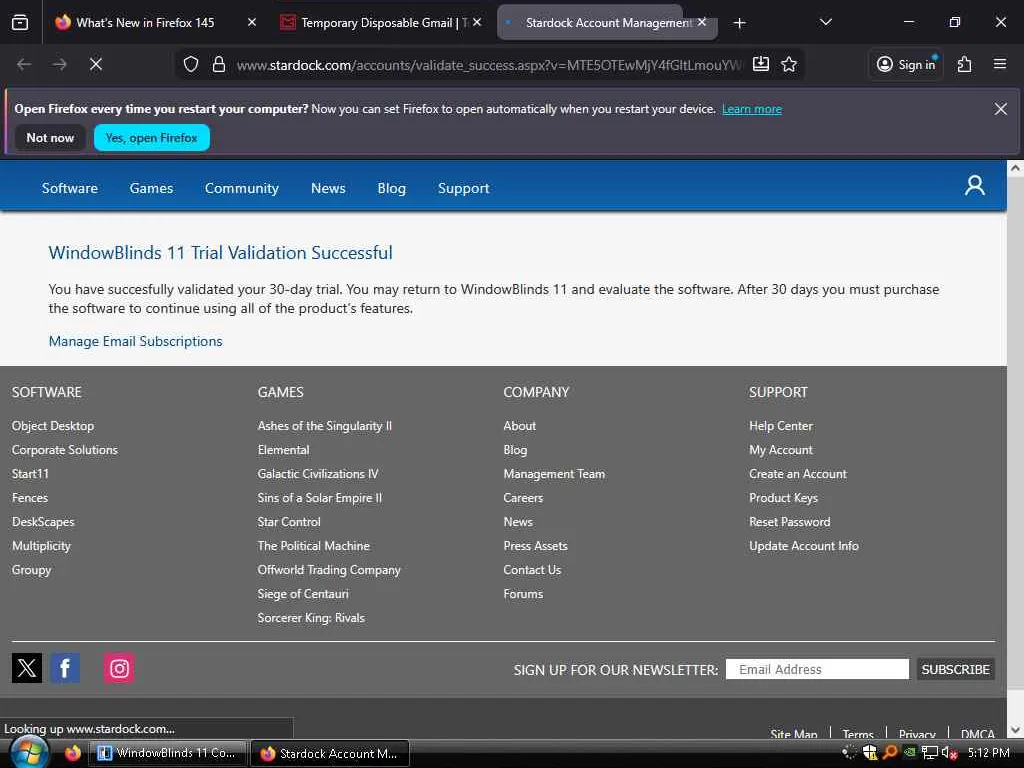Viewport: 1024px width, 768px height.
Task: Open Update Account Info link
Action: pyautogui.click(x=804, y=546)
